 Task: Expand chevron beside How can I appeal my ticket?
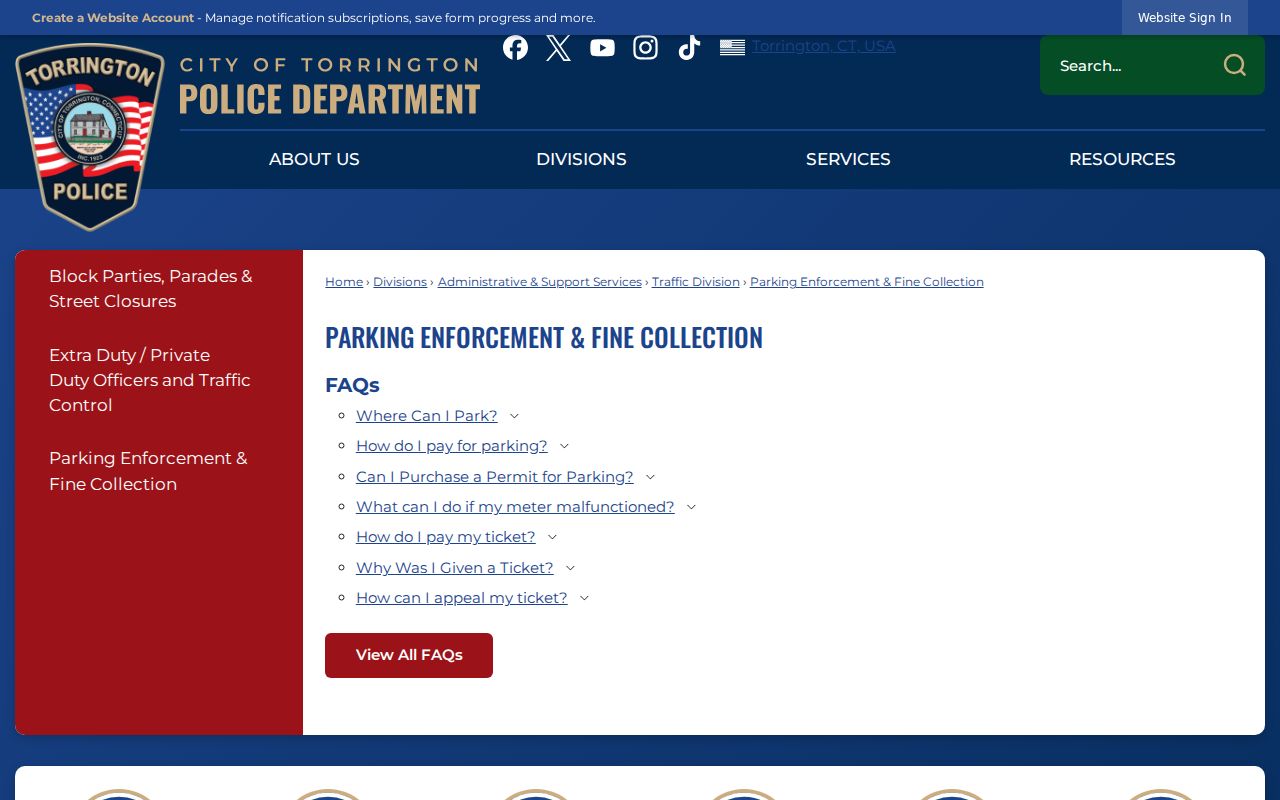584,598
